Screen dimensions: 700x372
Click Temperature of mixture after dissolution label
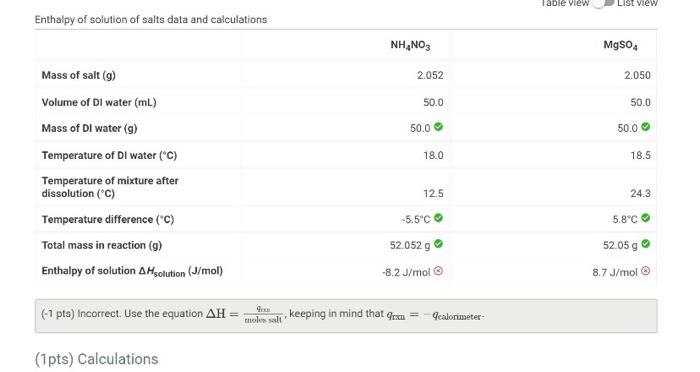pyautogui.click(x=110, y=187)
